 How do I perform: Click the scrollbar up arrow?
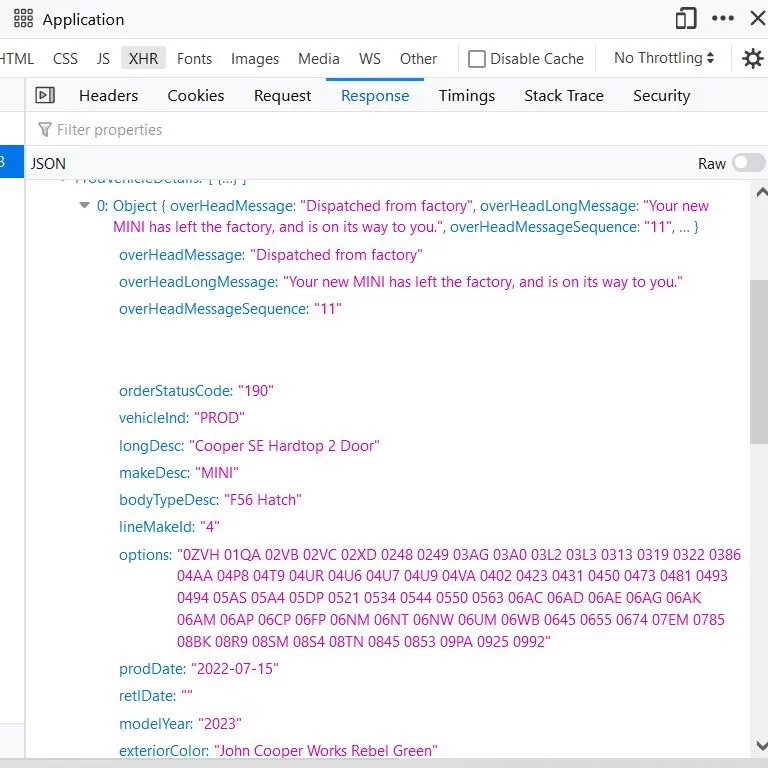click(758, 192)
